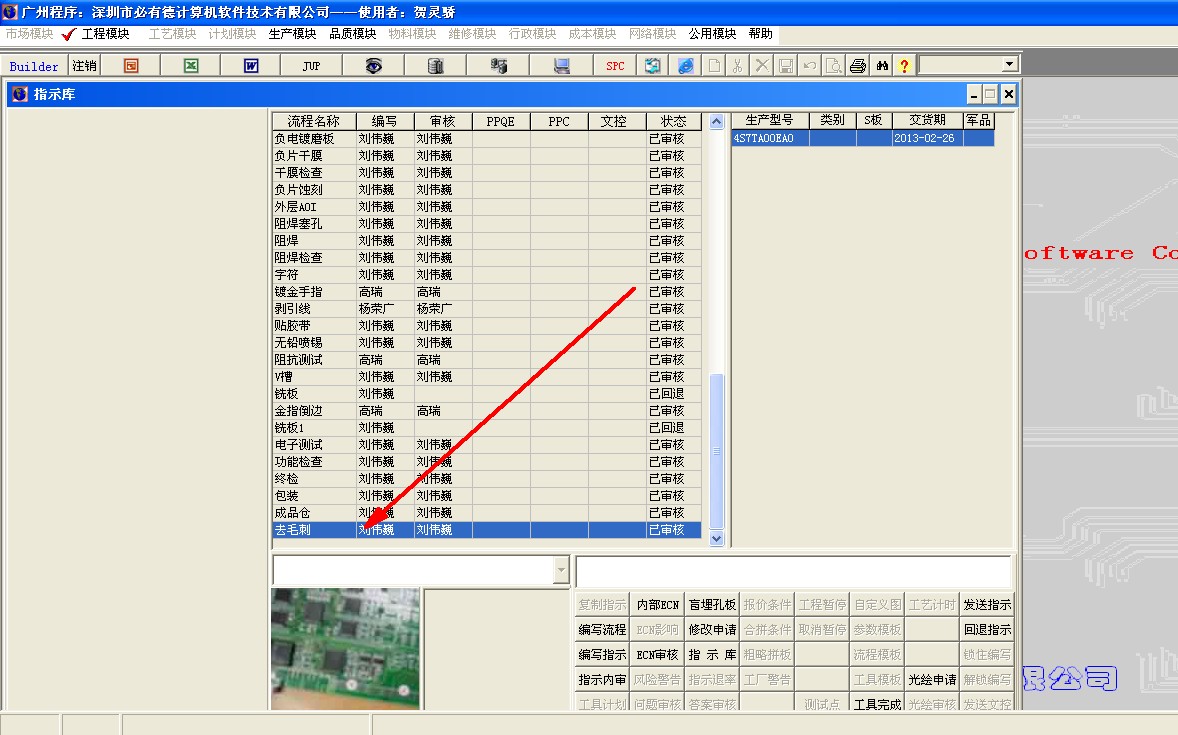Open the toolbar combo box dropdown
This screenshot has height=735, width=1178.
(1010, 65)
